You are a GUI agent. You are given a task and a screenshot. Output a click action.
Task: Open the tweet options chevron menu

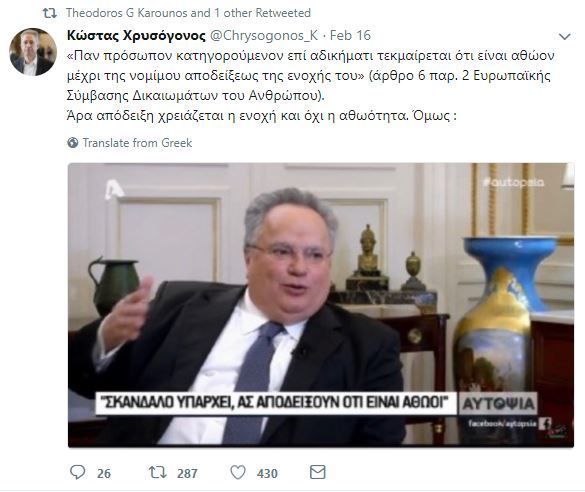564,36
